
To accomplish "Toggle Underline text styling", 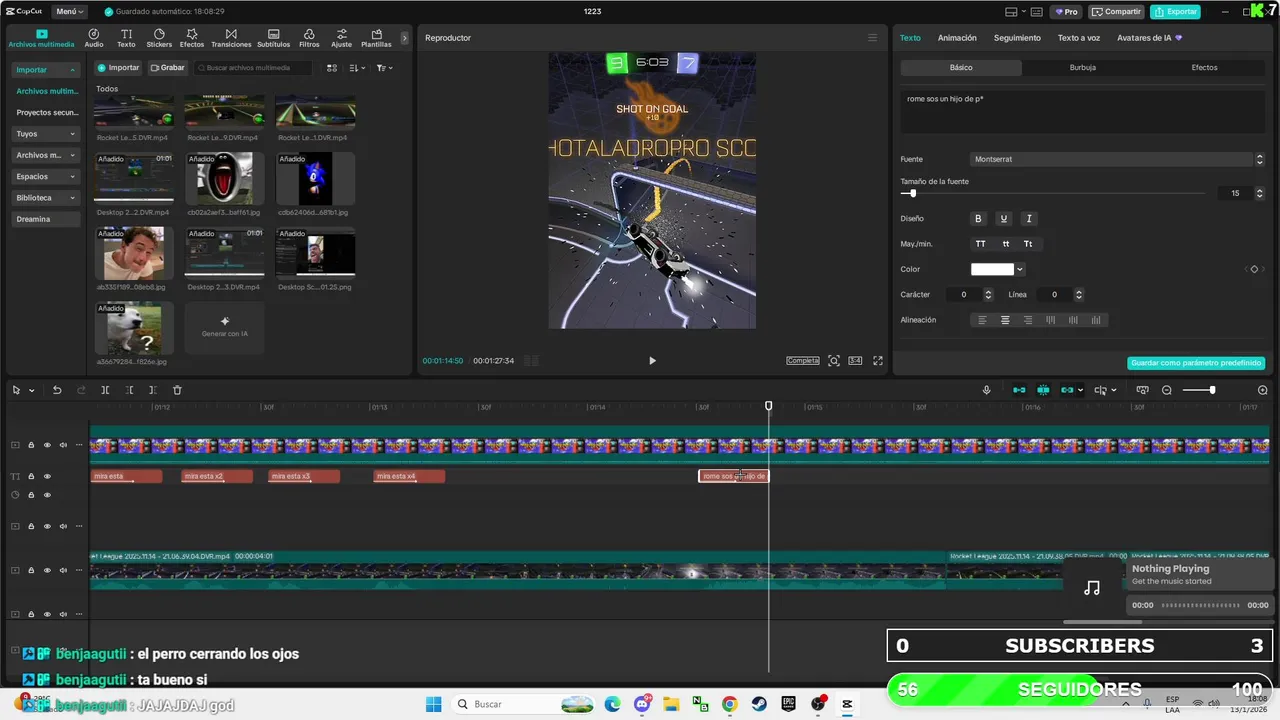I will point(1004,219).
